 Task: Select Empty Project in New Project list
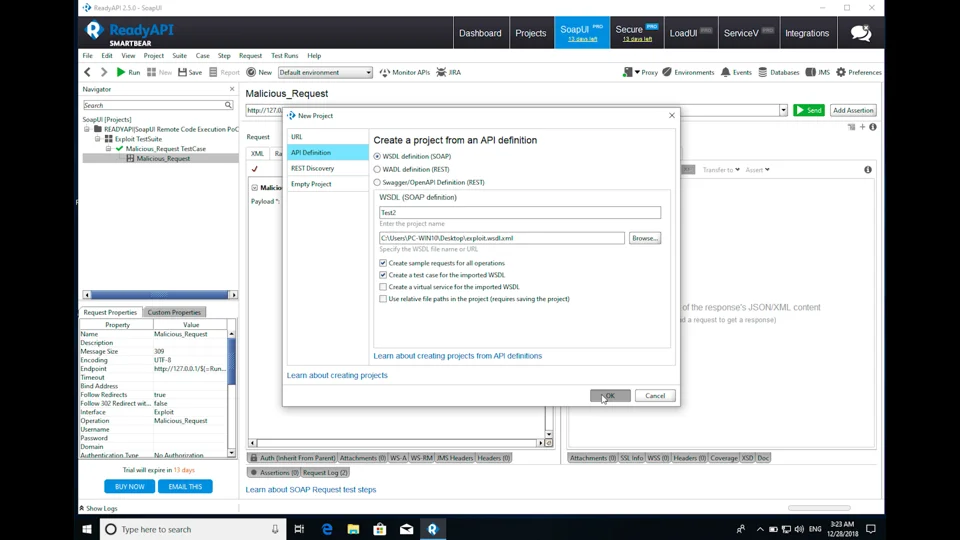(x=328, y=184)
